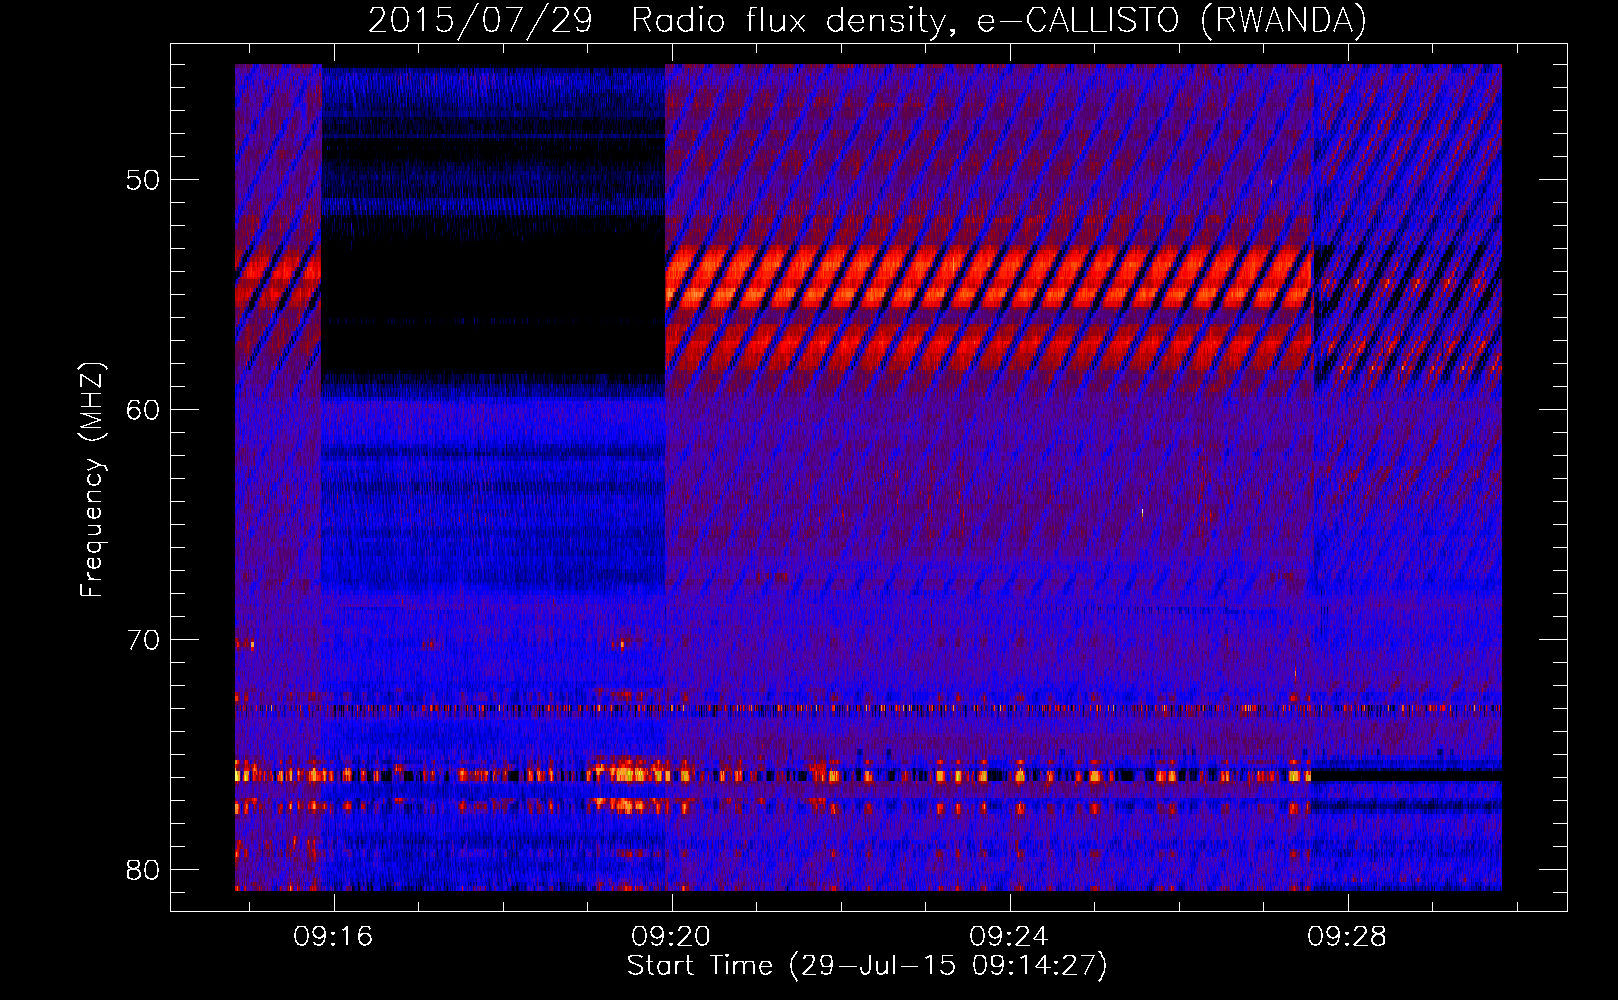The image size is (1618, 1000).
Task: Click the 09:16 time tick label
Action: pos(333,936)
